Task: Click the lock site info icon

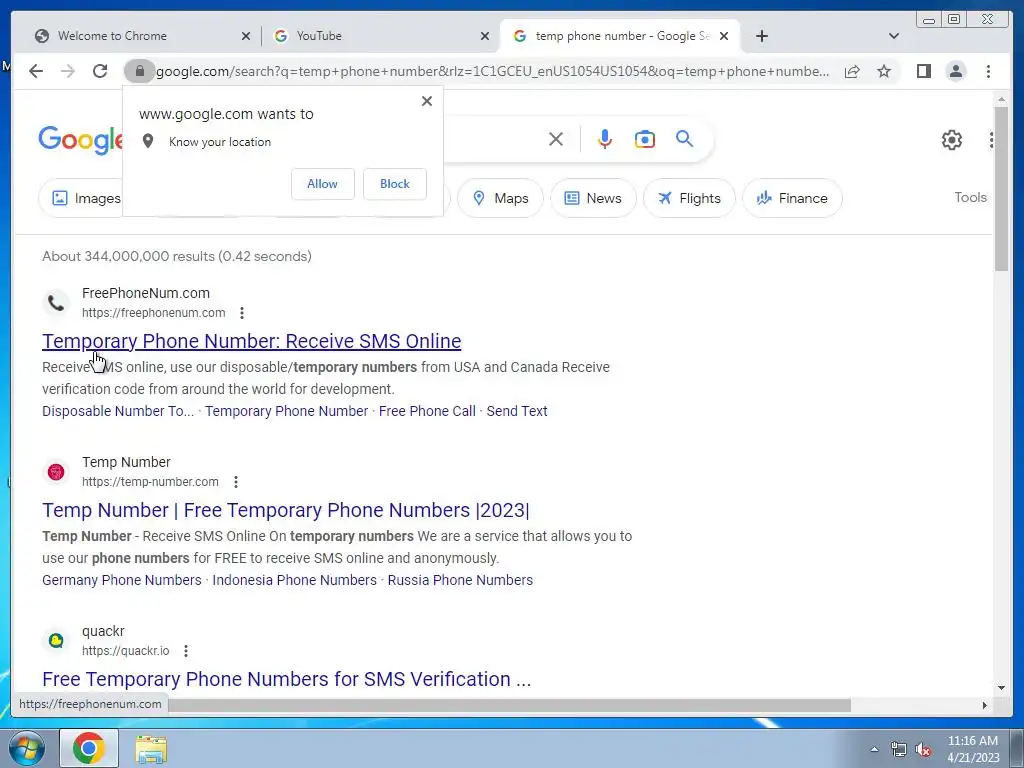Action: tap(139, 71)
